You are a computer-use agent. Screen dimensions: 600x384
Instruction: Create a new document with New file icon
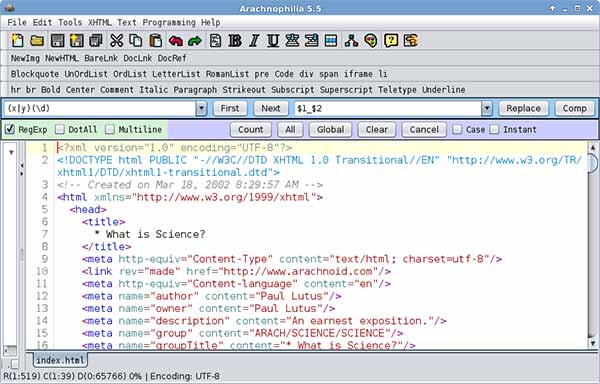click(18, 41)
